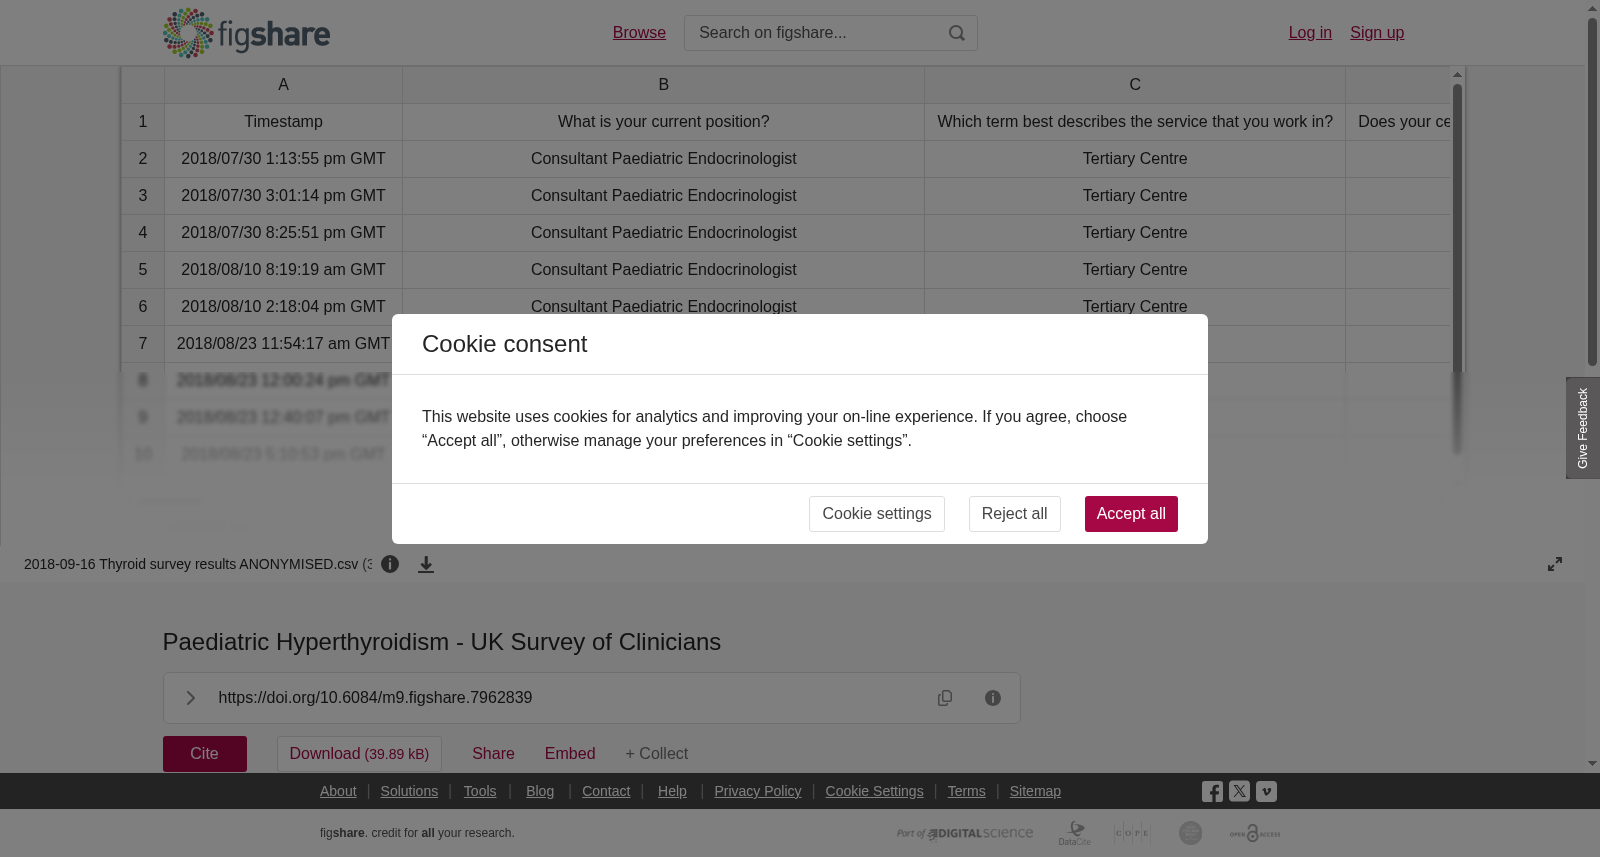Open the Blog footer link

(x=540, y=791)
